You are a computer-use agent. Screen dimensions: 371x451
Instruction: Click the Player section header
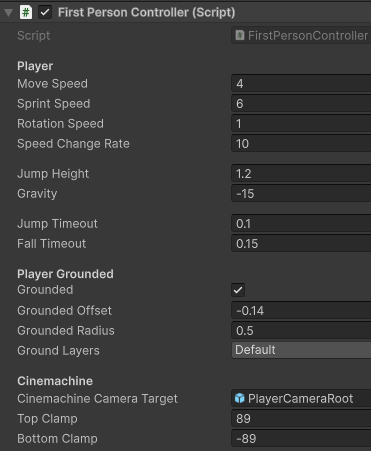tap(35, 66)
